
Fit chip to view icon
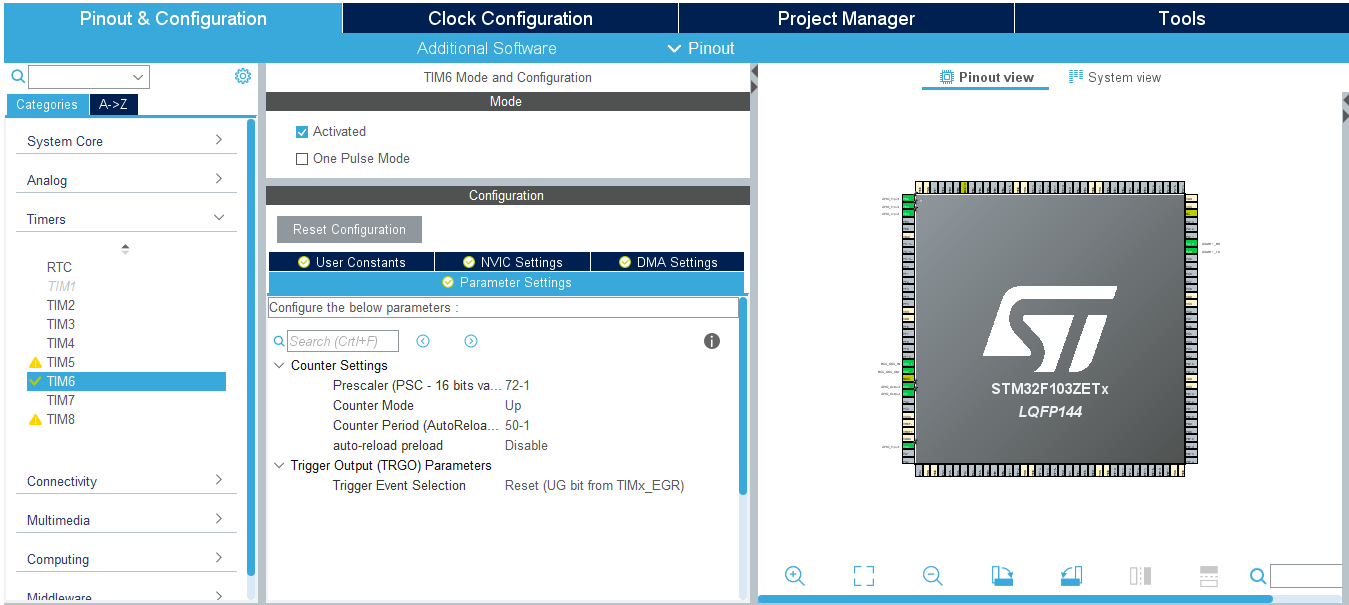click(x=864, y=576)
